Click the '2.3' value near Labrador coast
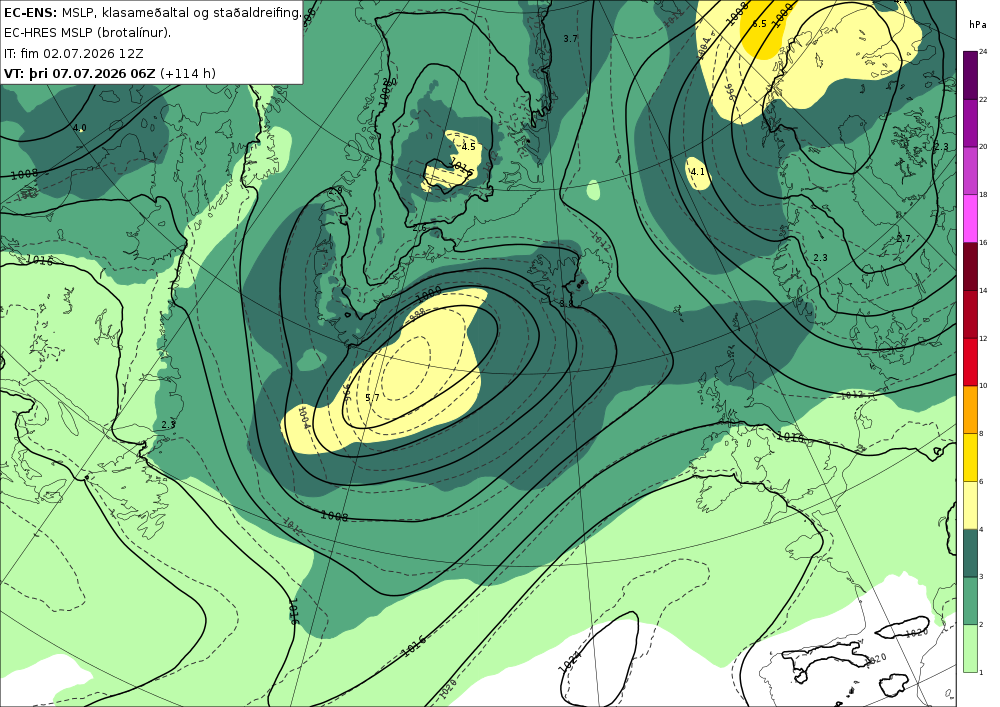Viewport: 1000px width, 707px height. click(x=168, y=425)
